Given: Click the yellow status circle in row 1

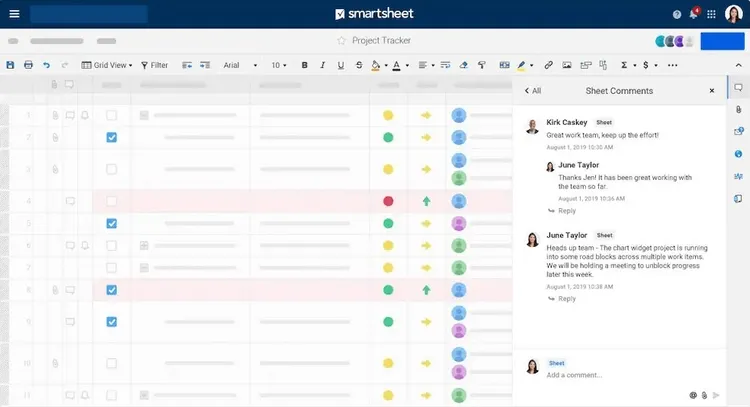Looking at the screenshot, I should pos(388,115).
